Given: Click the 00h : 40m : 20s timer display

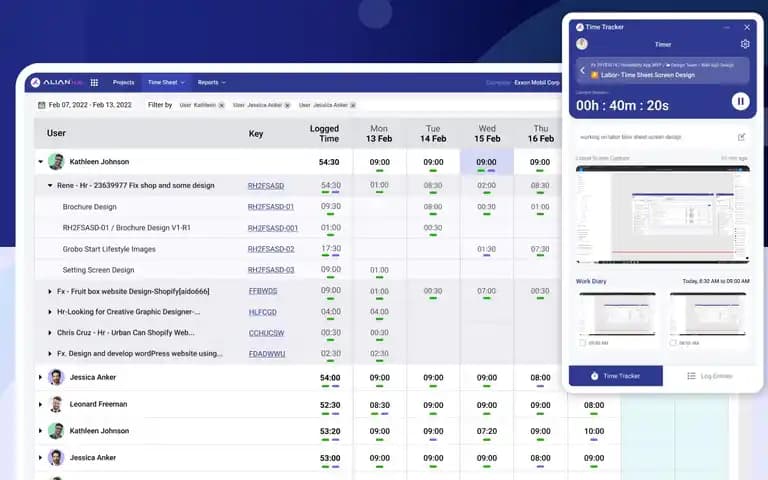Looking at the screenshot, I should (x=622, y=105).
